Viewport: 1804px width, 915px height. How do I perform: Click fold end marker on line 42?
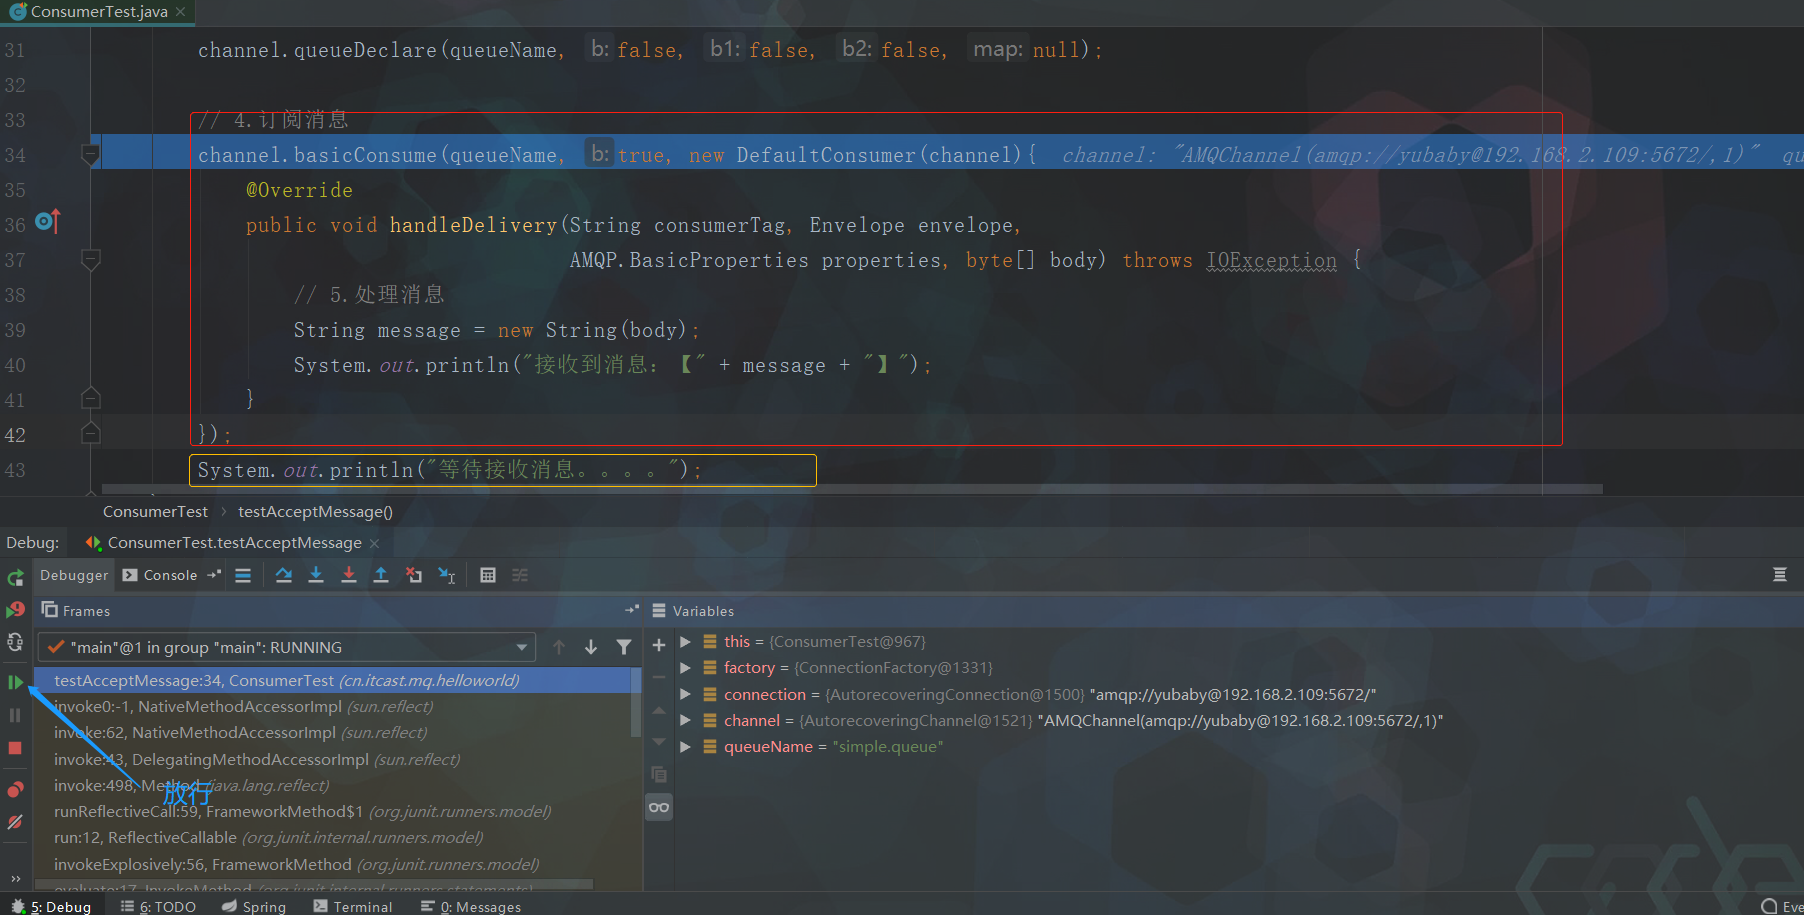pyautogui.click(x=90, y=434)
